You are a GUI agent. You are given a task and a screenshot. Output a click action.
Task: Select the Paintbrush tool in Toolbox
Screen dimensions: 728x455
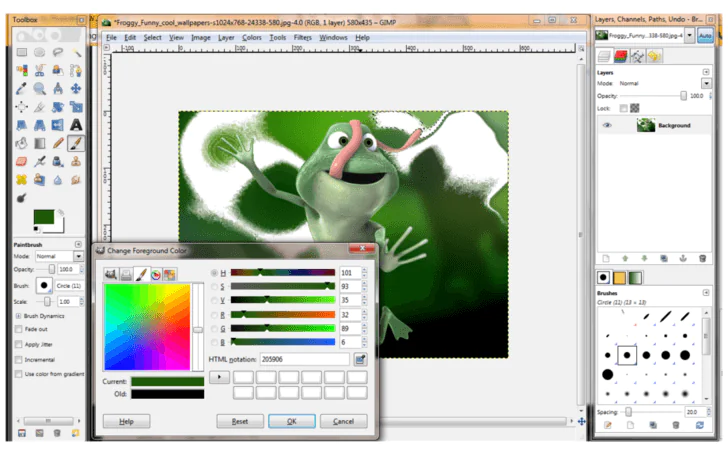(77, 143)
